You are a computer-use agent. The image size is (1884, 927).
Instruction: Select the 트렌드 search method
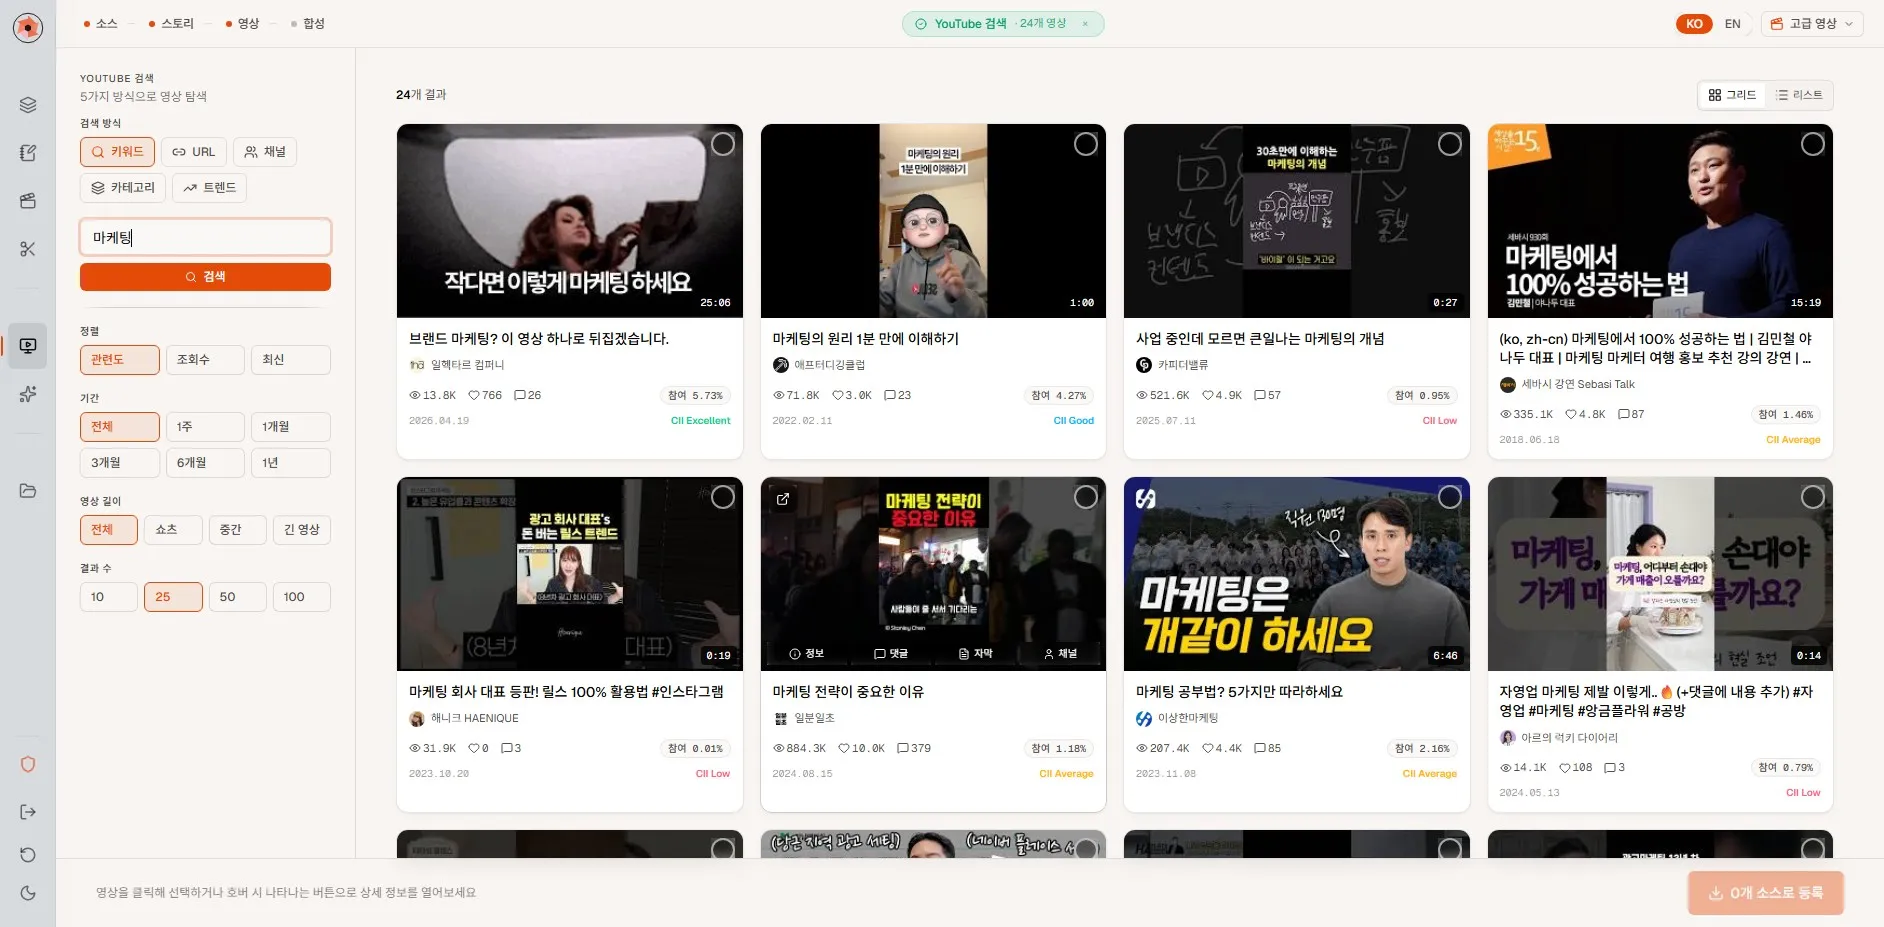pos(209,188)
